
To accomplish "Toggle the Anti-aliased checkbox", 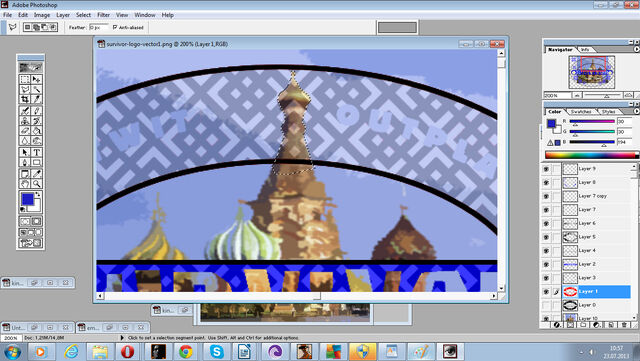I will [115, 27].
